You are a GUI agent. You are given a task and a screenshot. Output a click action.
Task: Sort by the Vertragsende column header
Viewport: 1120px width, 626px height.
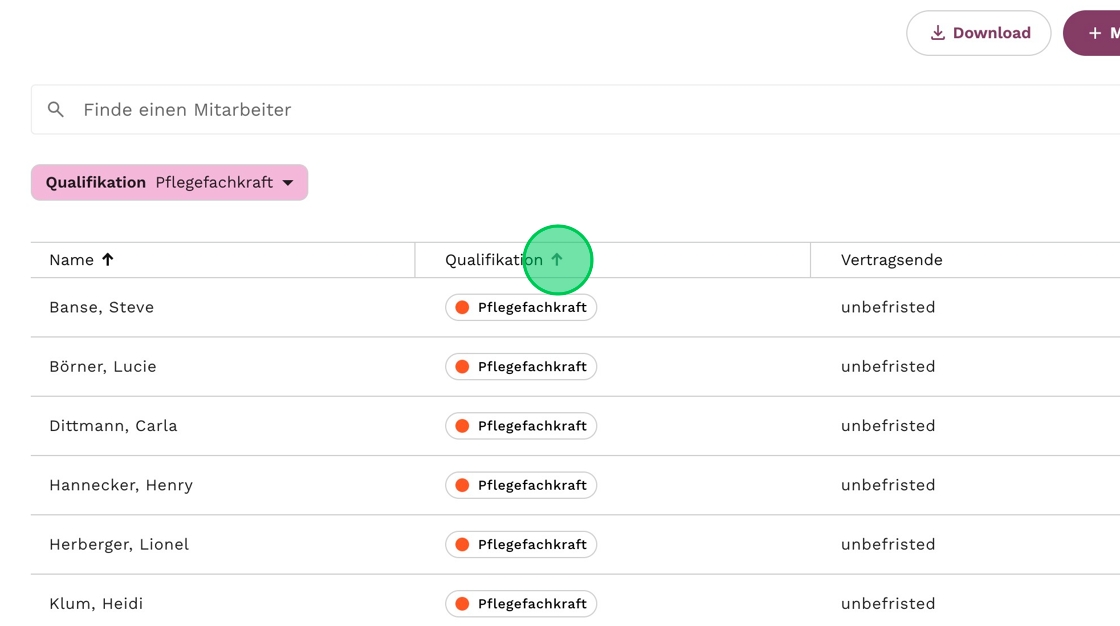coord(891,260)
